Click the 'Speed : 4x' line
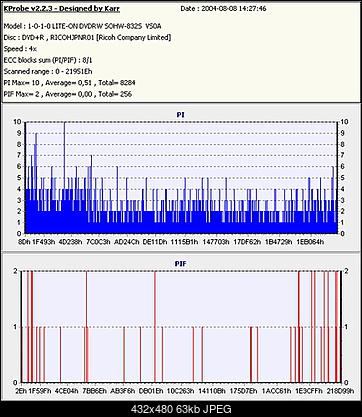Screen dimensions: 362x417 [20, 49]
